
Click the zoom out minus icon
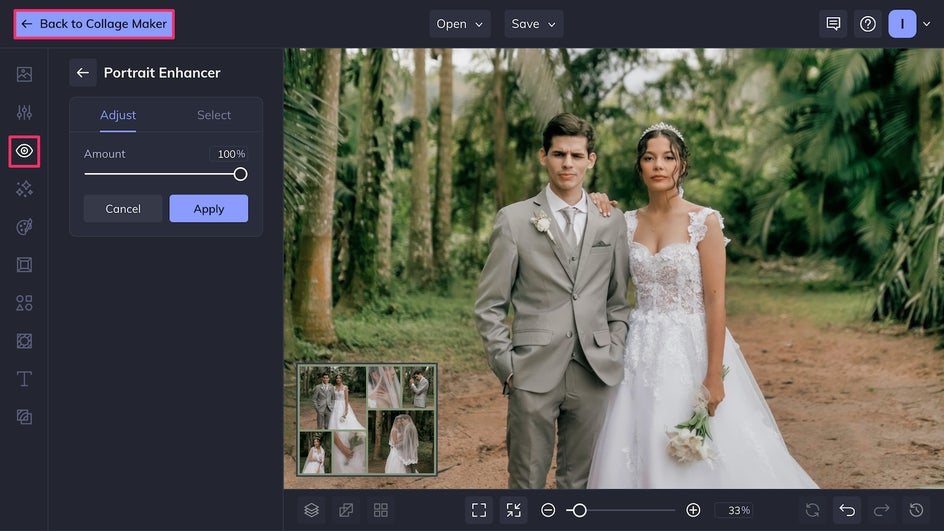548,510
